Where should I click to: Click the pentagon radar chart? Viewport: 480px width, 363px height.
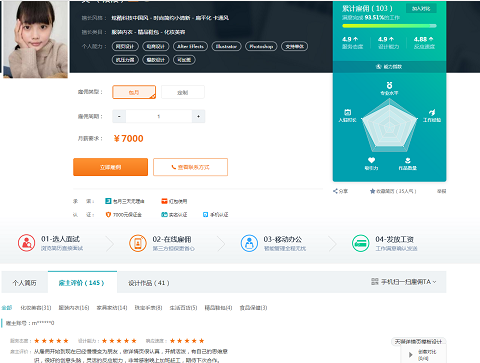(389, 126)
